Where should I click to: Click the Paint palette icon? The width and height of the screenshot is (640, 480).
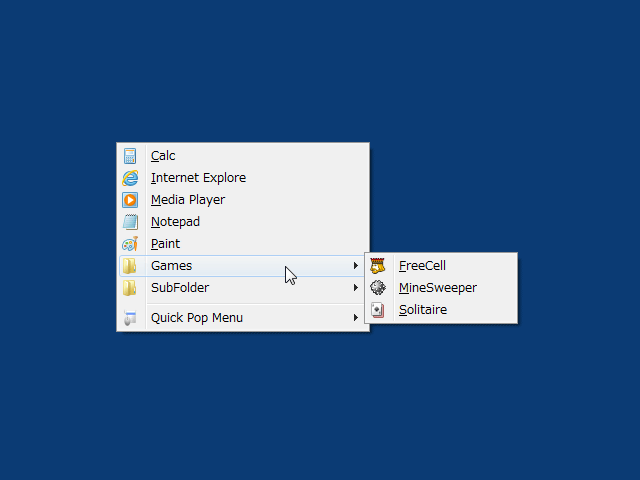[130, 244]
